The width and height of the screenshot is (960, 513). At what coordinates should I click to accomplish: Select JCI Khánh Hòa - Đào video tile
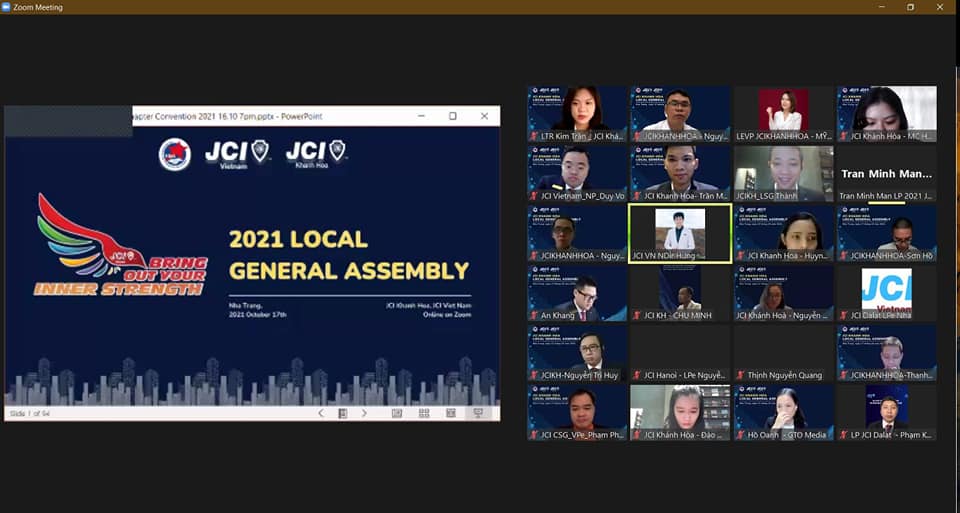click(680, 413)
